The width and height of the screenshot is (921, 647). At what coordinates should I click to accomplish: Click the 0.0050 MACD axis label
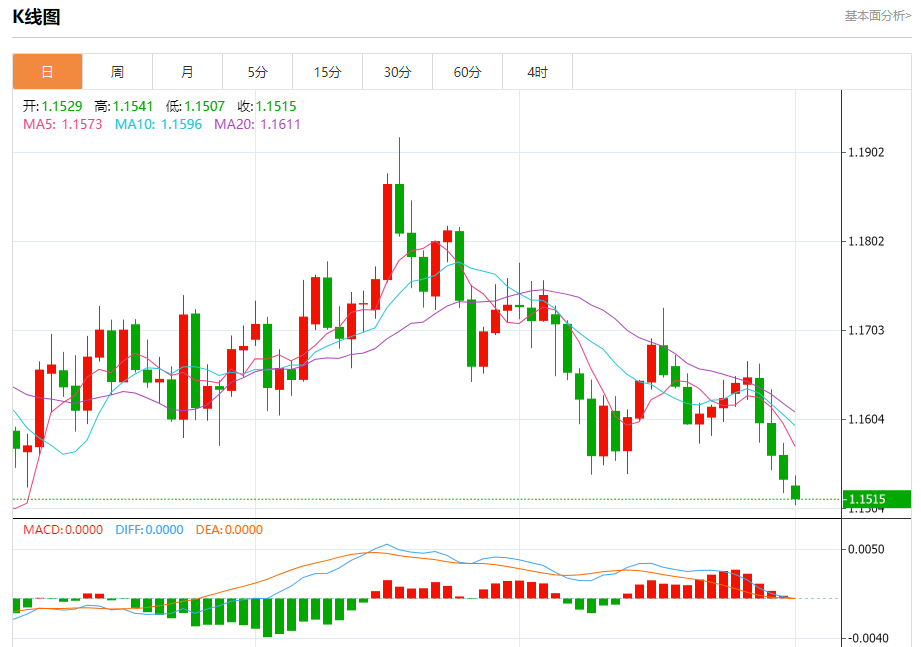click(865, 550)
